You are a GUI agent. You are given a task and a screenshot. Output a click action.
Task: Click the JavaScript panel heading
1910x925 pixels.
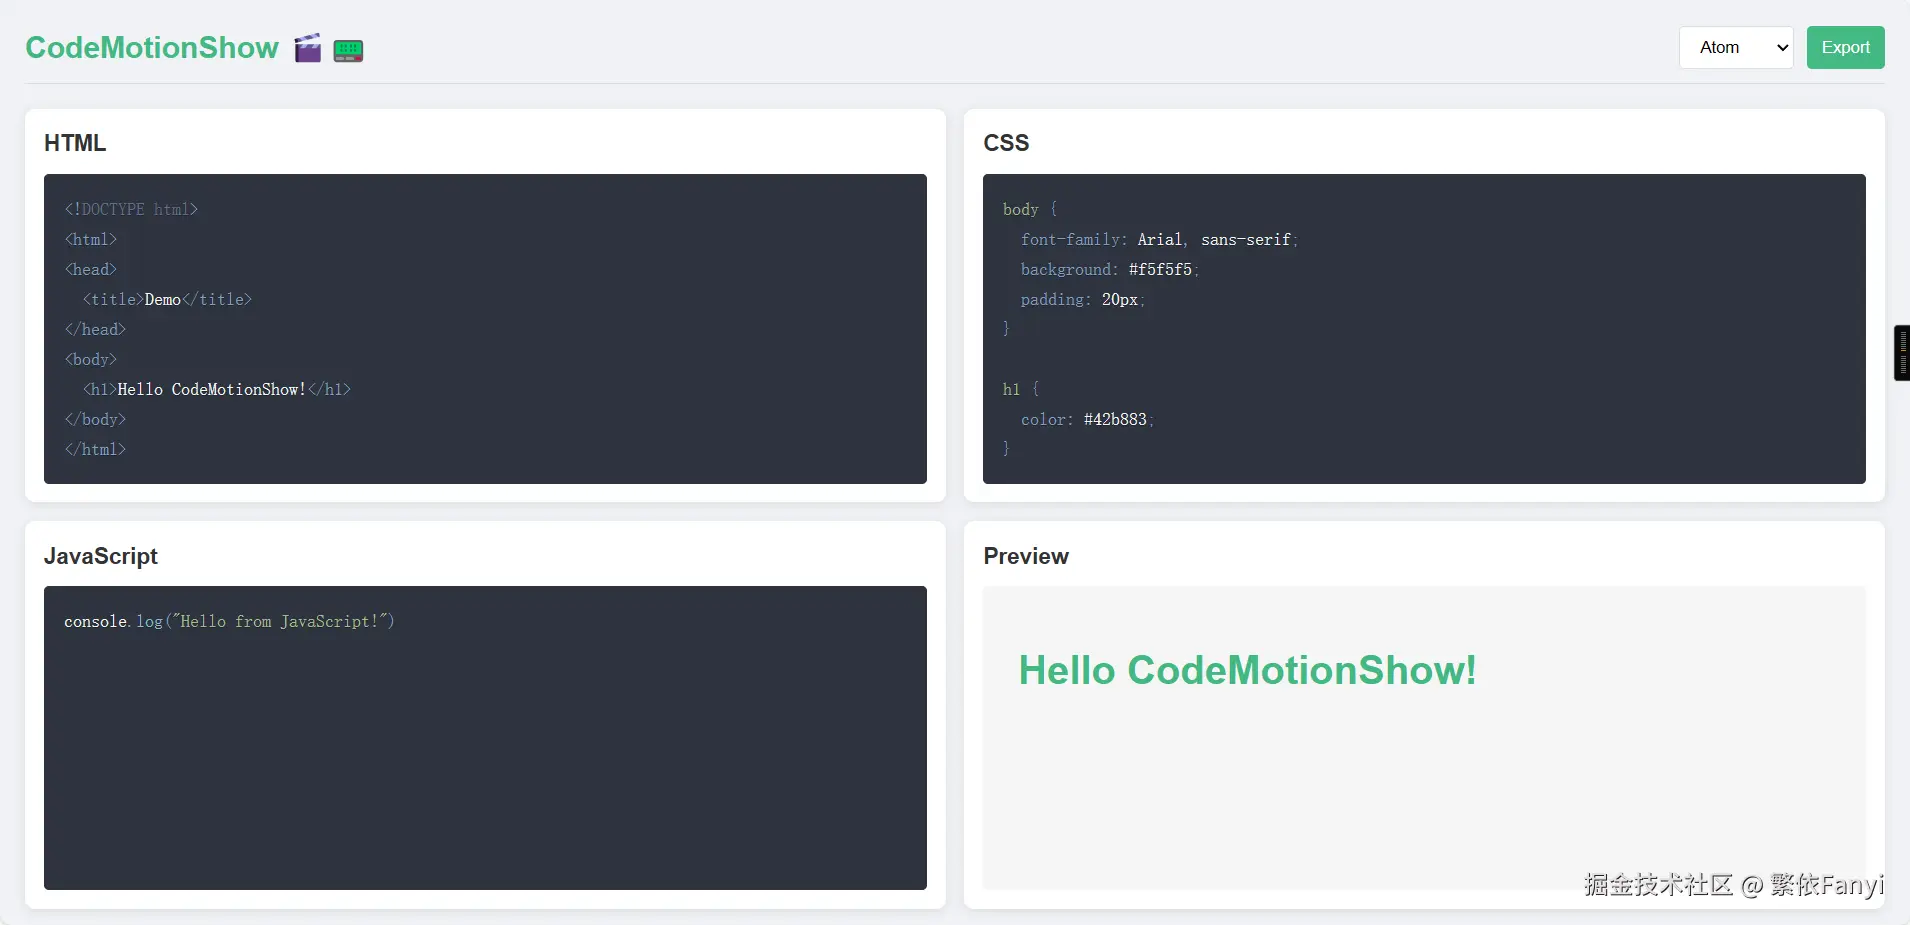tap(101, 556)
